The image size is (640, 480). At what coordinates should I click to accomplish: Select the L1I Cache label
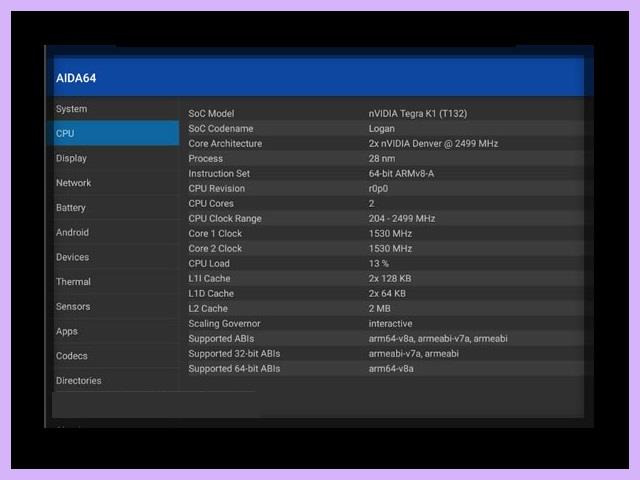pos(209,279)
